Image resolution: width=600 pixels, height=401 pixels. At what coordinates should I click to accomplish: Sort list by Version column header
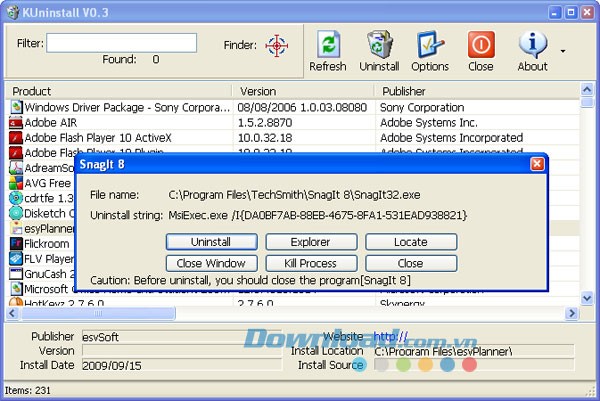[303, 91]
